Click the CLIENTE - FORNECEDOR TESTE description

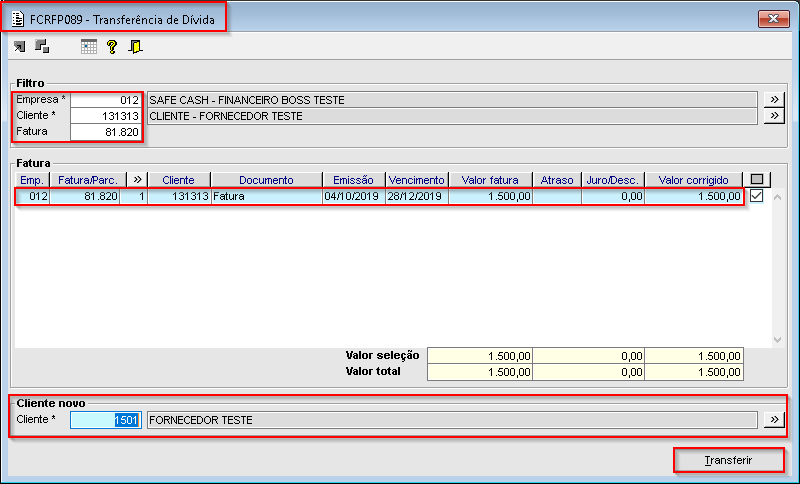(452, 116)
